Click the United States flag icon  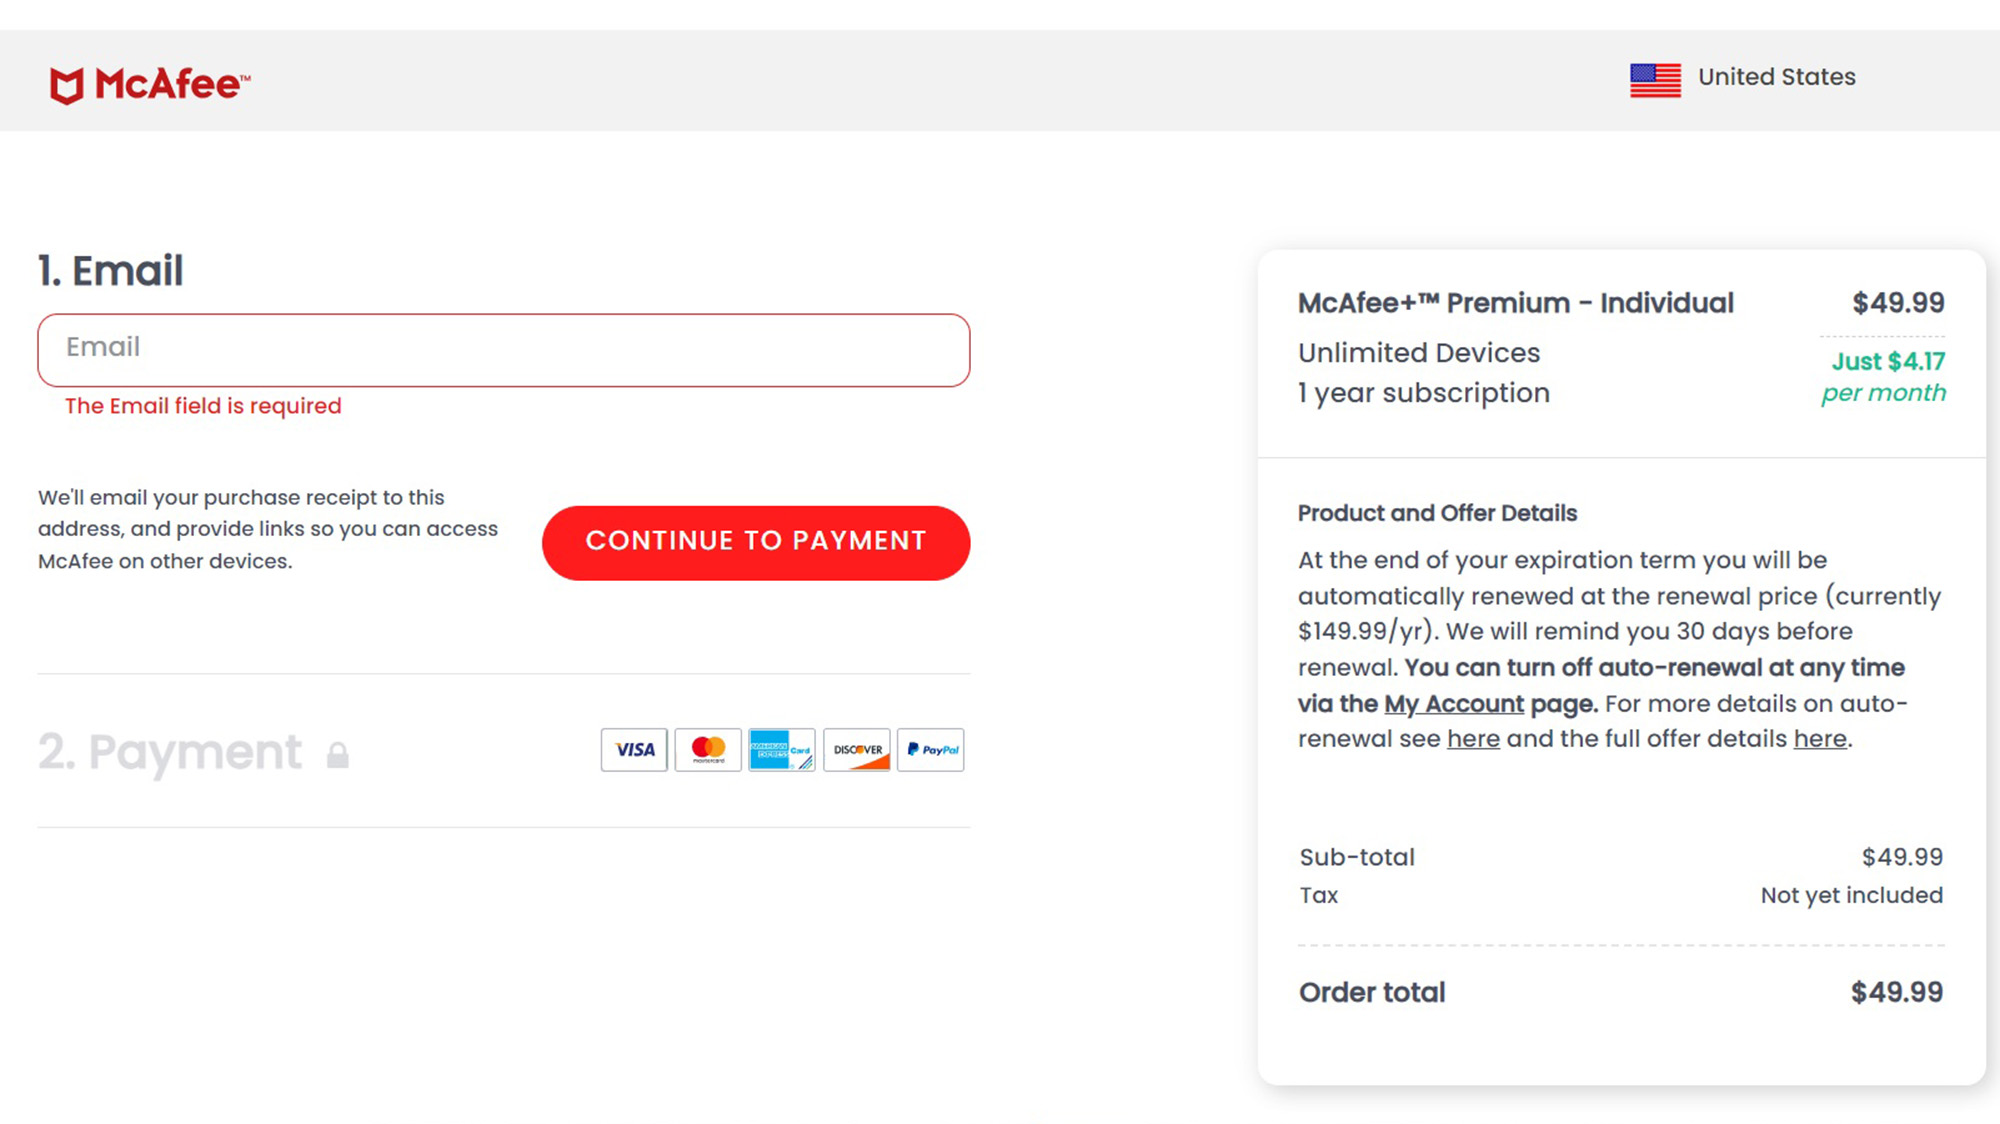pyautogui.click(x=1655, y=79)
